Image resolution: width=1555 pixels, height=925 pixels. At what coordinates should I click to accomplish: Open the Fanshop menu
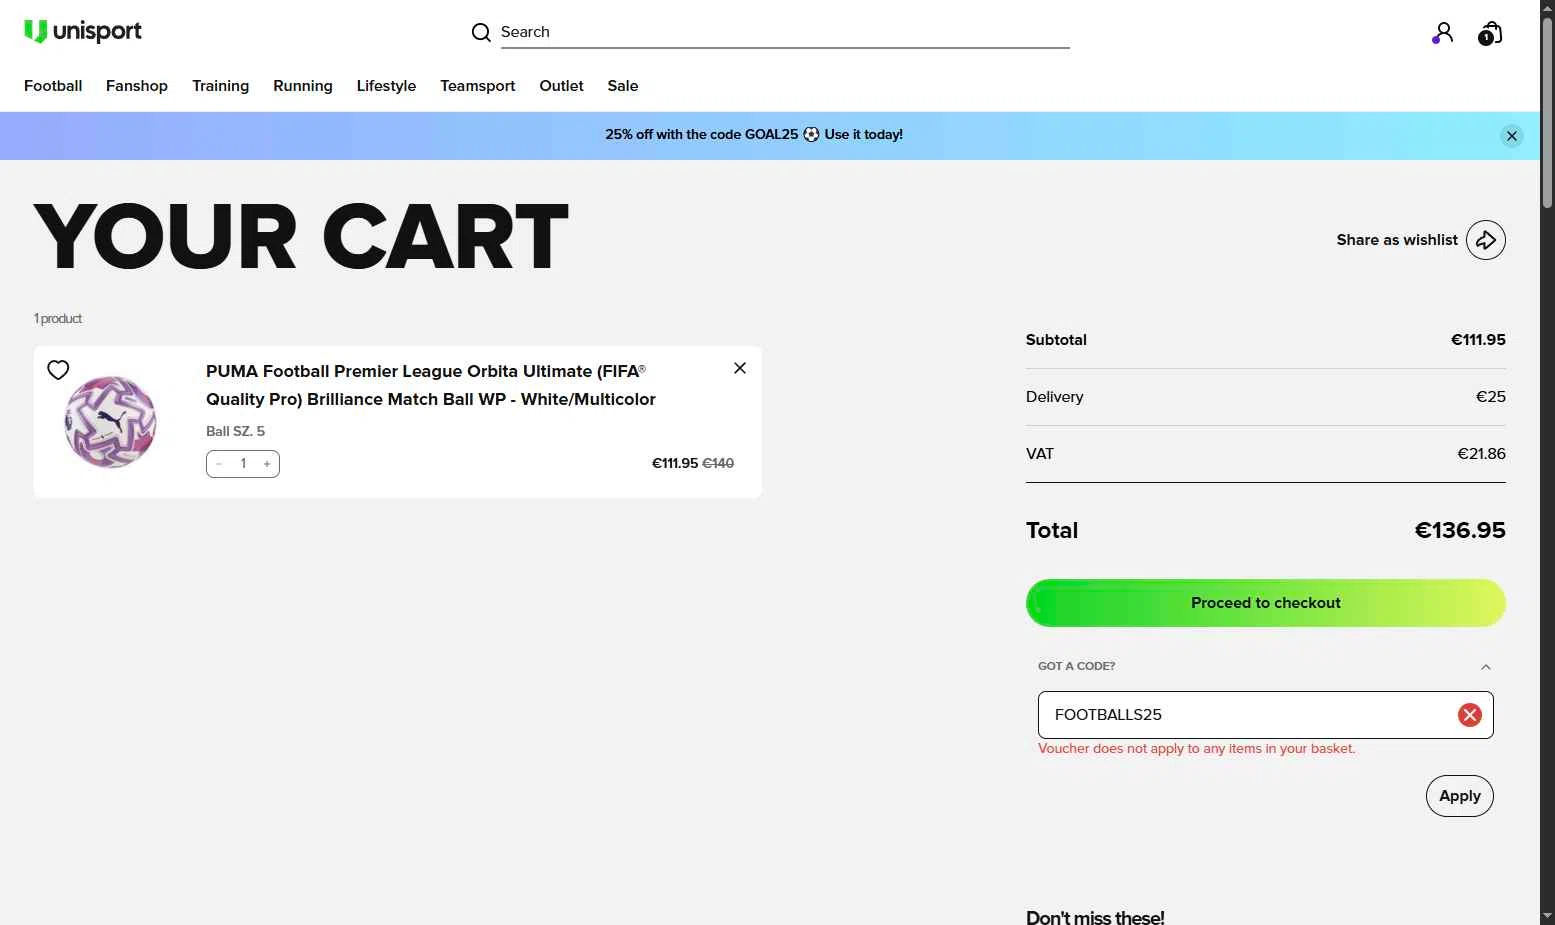[x=137, y=86]
